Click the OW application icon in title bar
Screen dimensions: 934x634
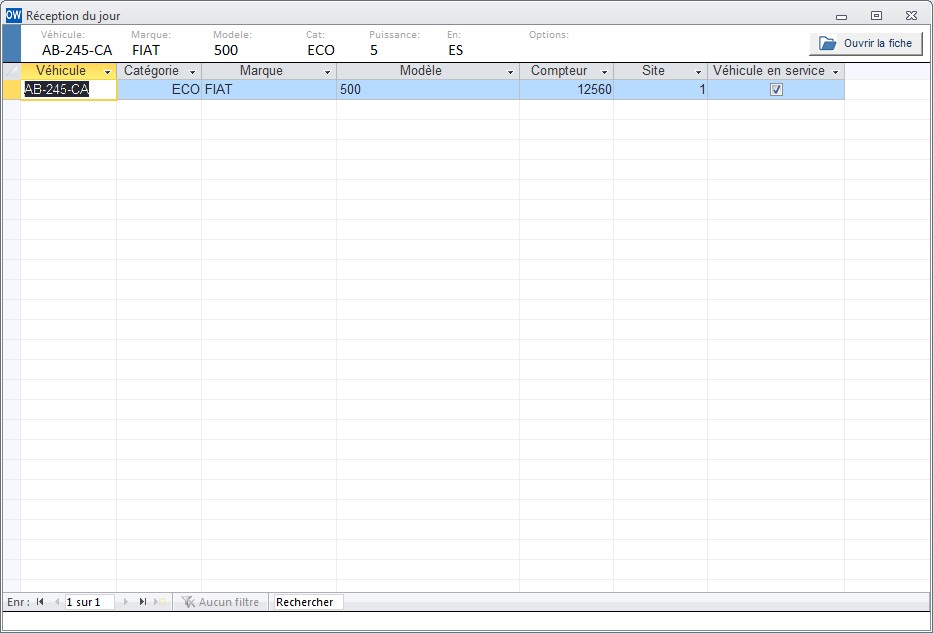pos(13,15)
